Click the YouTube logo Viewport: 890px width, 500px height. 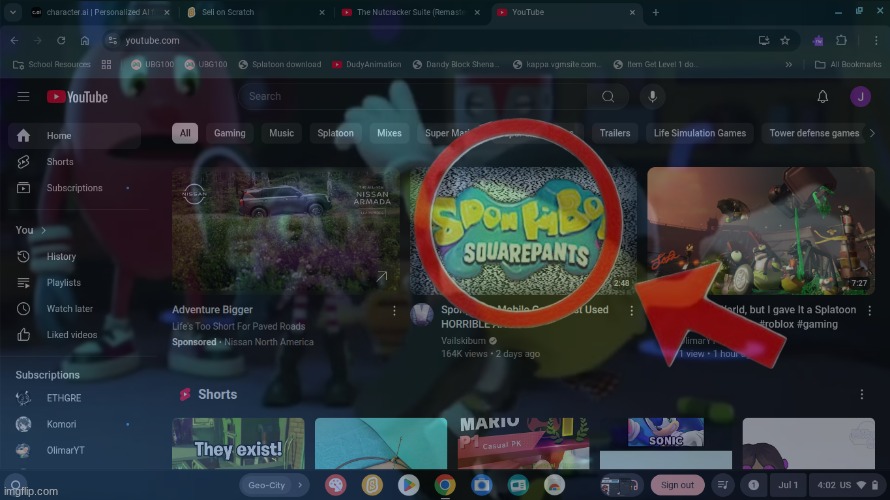[x=77, y=97]
